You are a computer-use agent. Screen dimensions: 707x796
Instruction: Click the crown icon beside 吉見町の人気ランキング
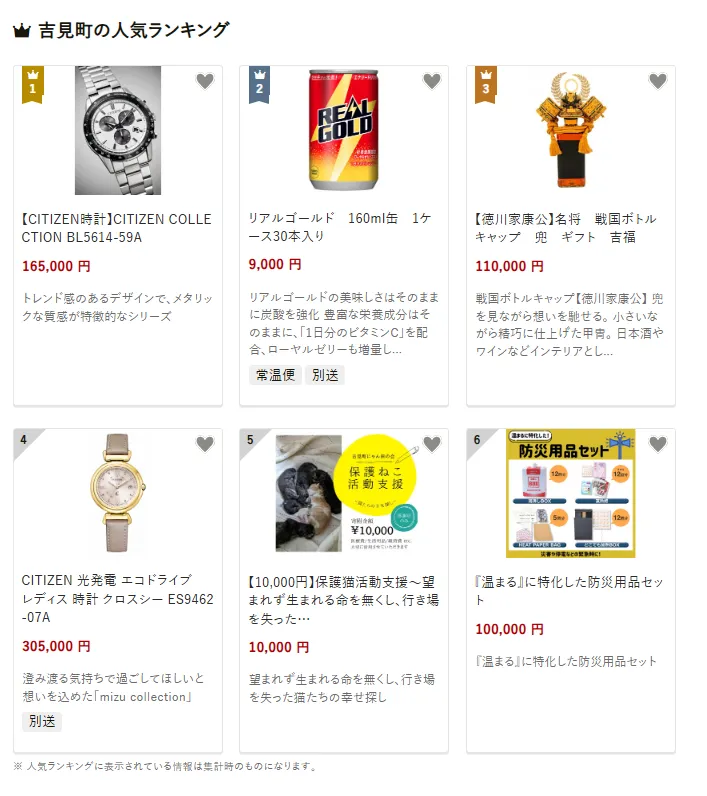22,31
